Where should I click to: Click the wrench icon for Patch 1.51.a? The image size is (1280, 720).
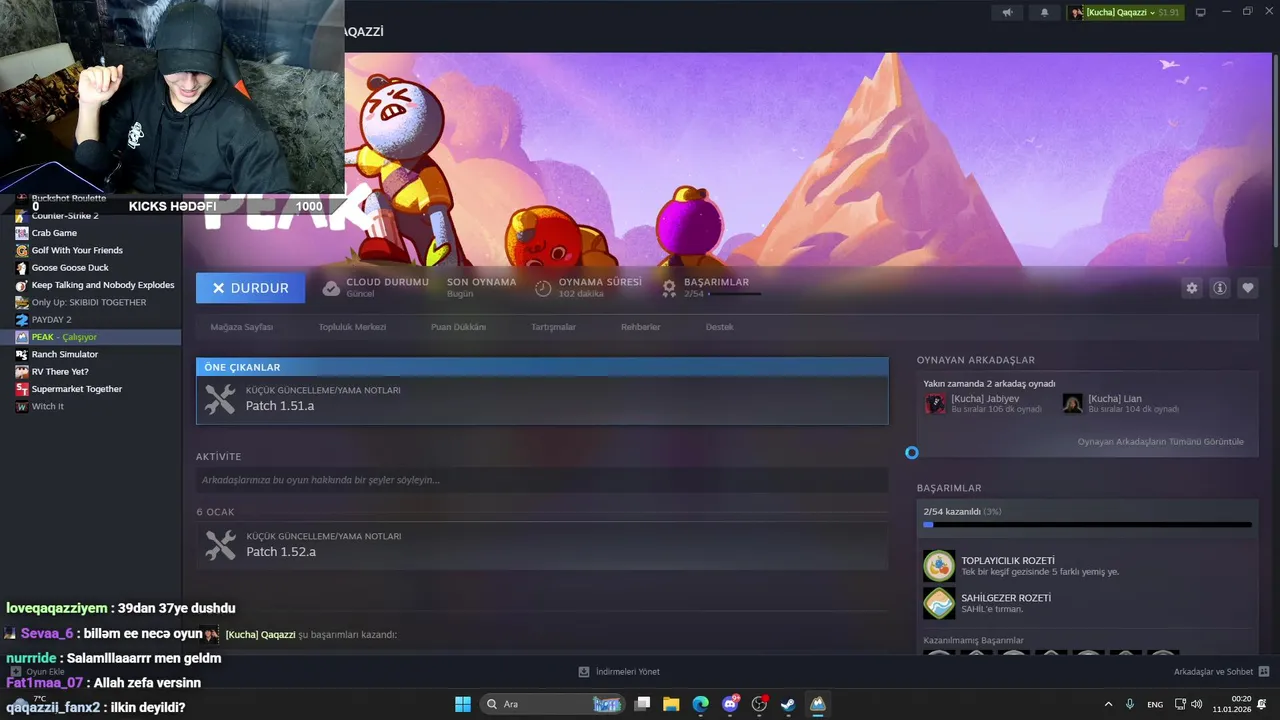tap(220, 399)
